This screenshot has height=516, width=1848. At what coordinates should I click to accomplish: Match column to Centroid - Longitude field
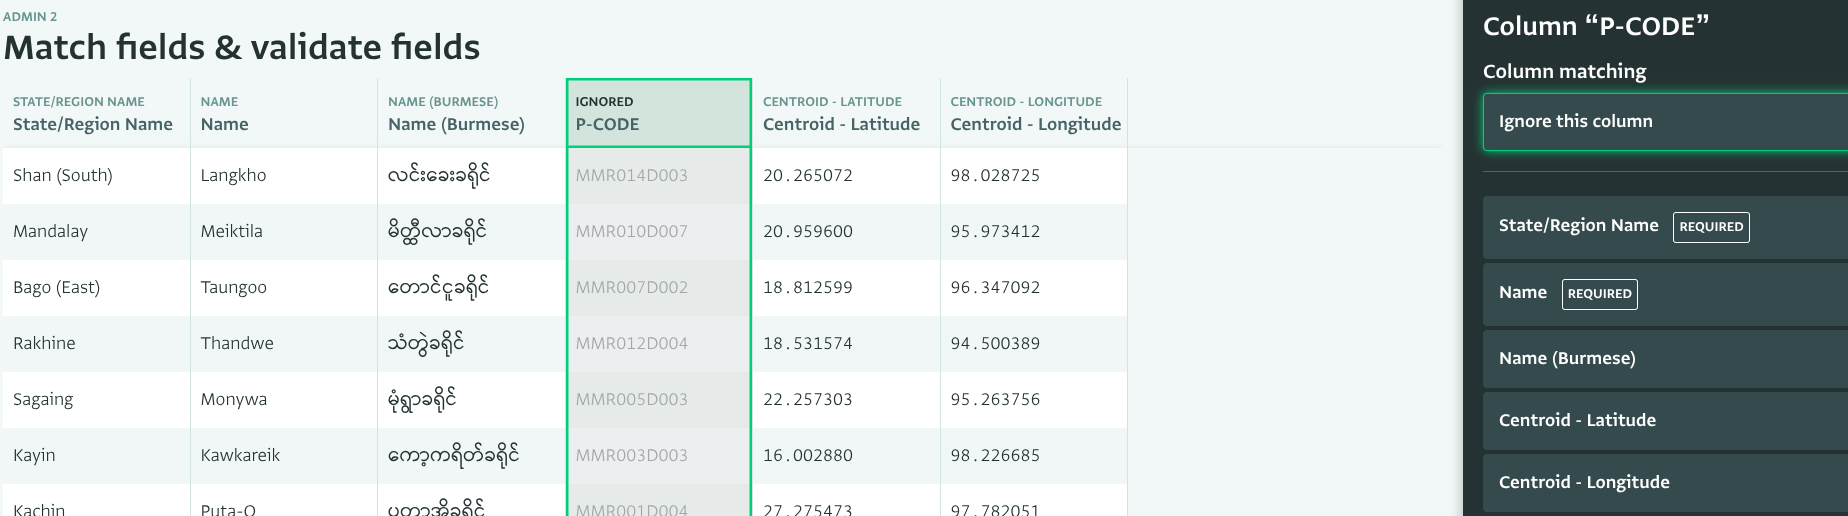(1666, 483)
